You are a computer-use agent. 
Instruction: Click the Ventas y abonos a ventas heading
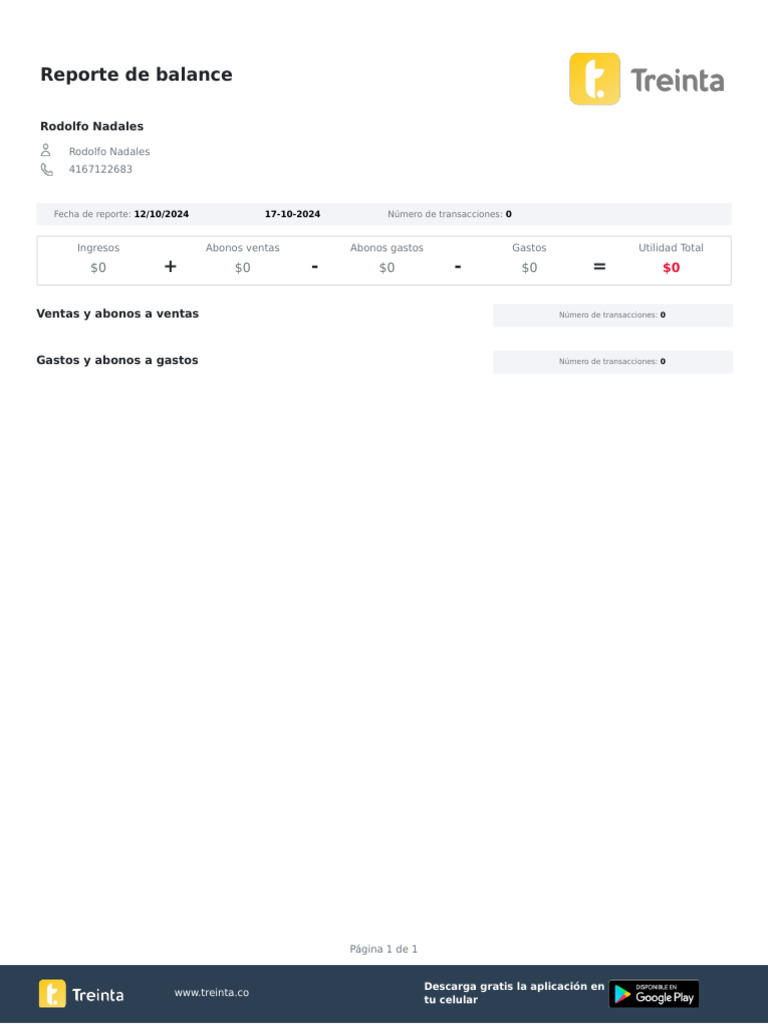118,313
